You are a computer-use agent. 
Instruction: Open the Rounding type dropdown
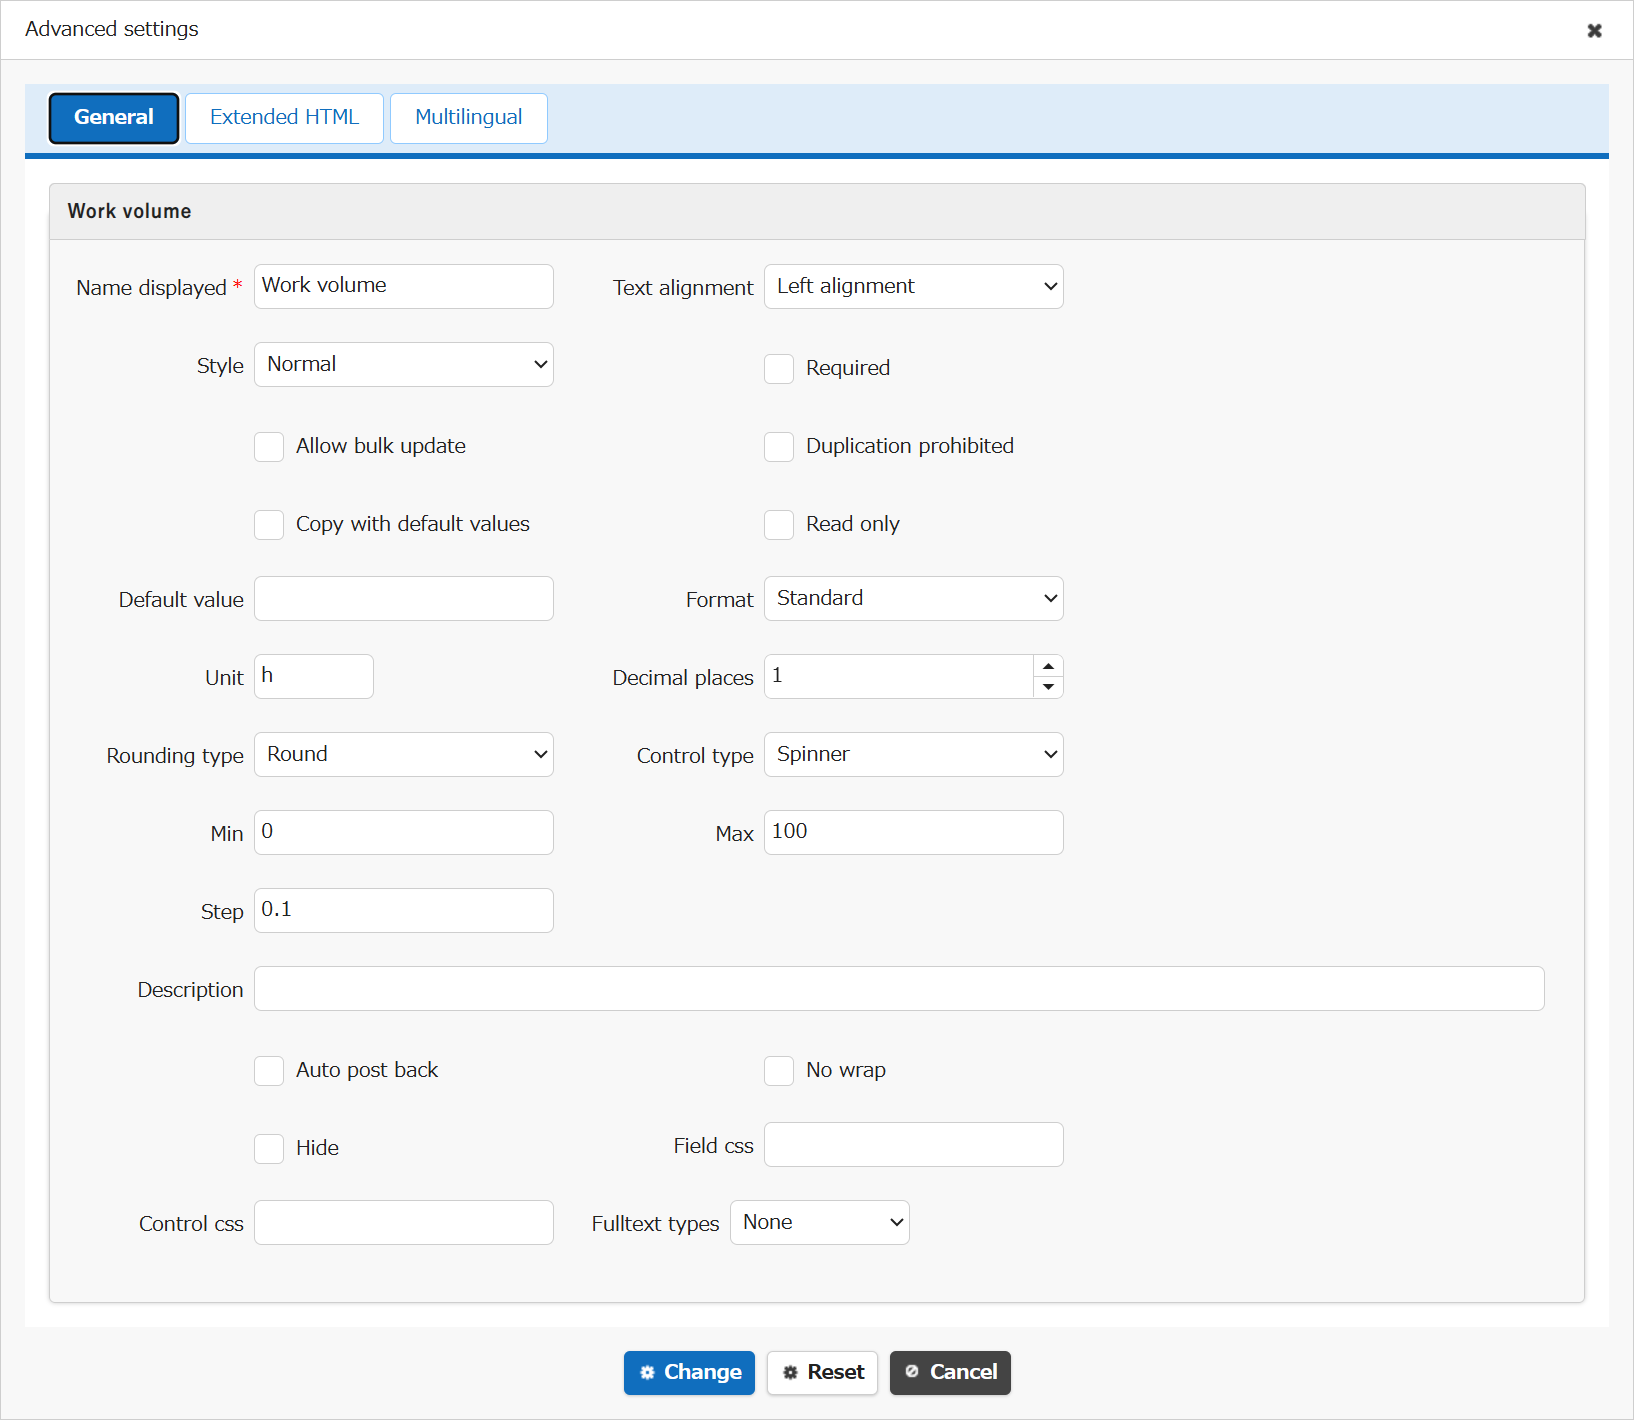[x=404, y=754]
